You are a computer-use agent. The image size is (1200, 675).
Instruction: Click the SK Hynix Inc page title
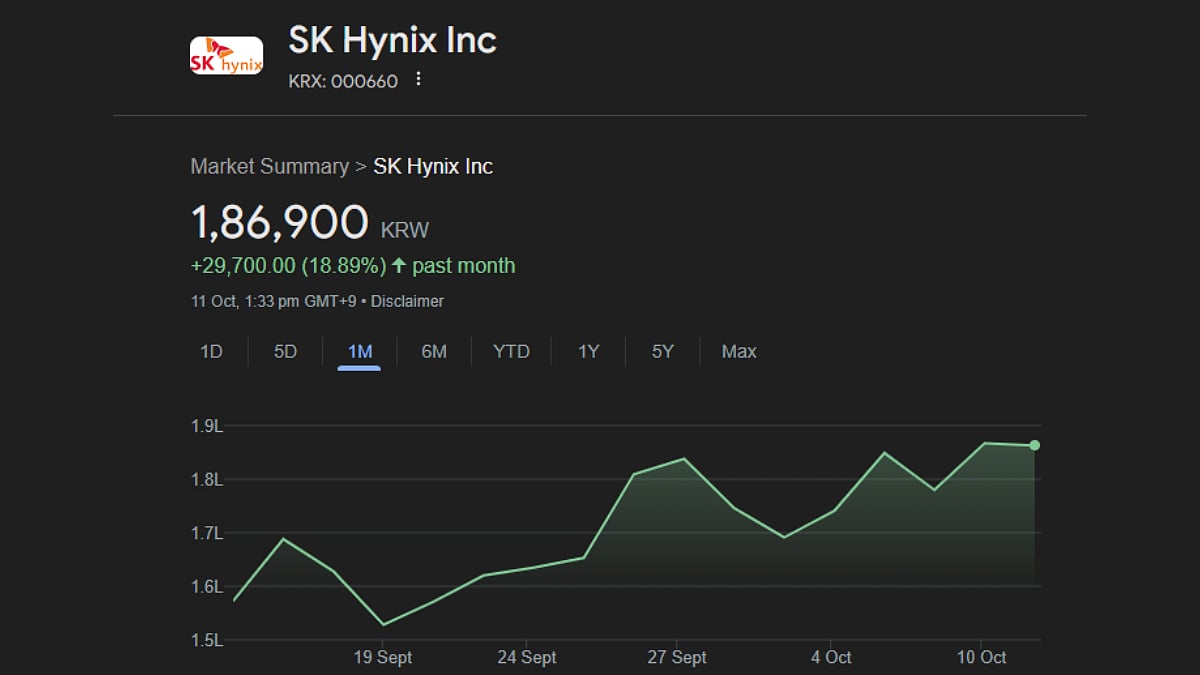(x=392, y=41)
